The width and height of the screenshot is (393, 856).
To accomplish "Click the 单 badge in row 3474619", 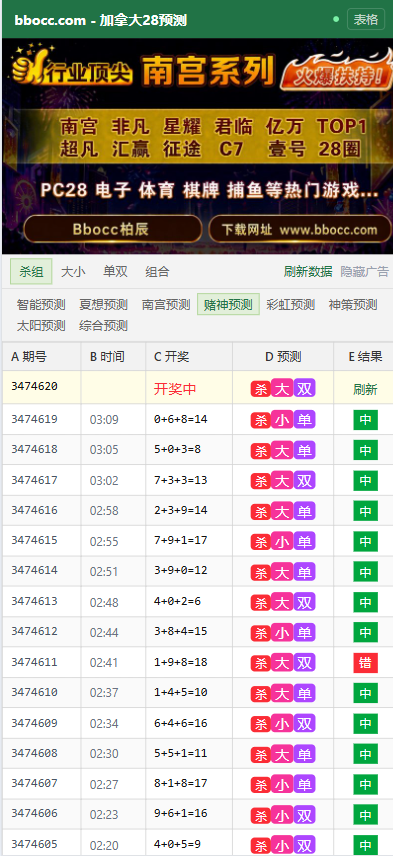I will pos(305,419).
